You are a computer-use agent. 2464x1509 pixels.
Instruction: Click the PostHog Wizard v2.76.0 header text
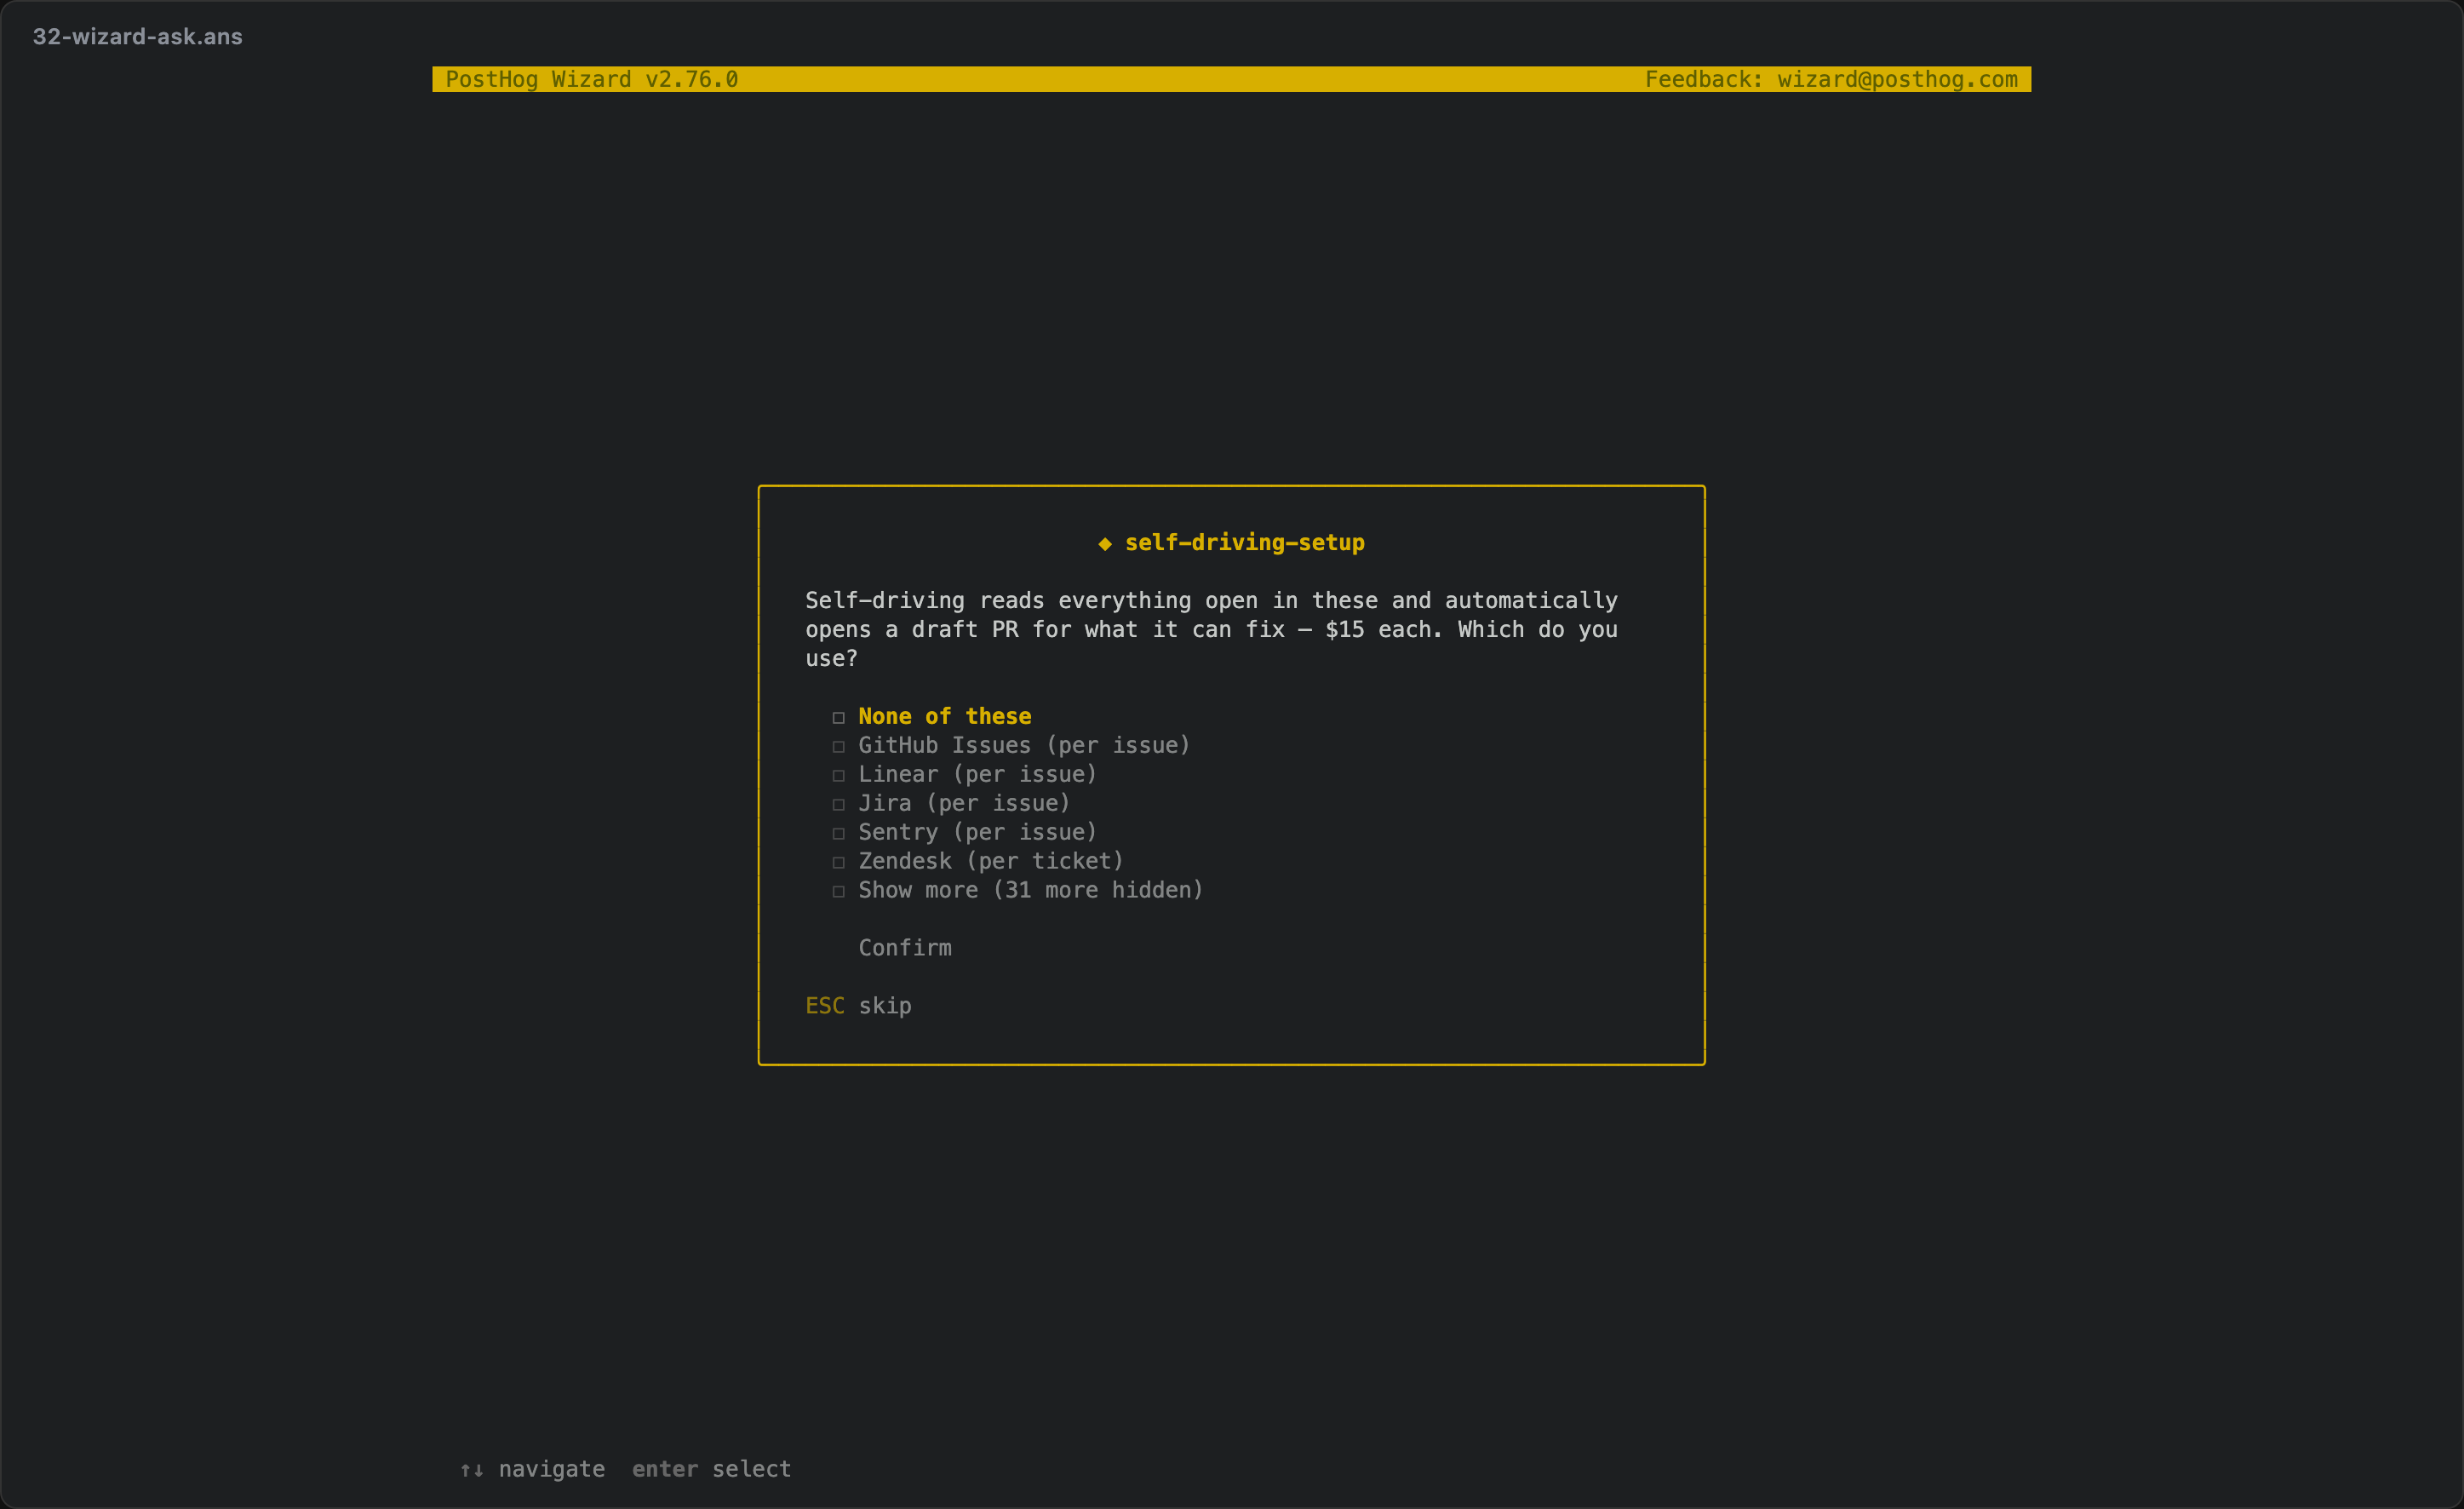(592, 79)
